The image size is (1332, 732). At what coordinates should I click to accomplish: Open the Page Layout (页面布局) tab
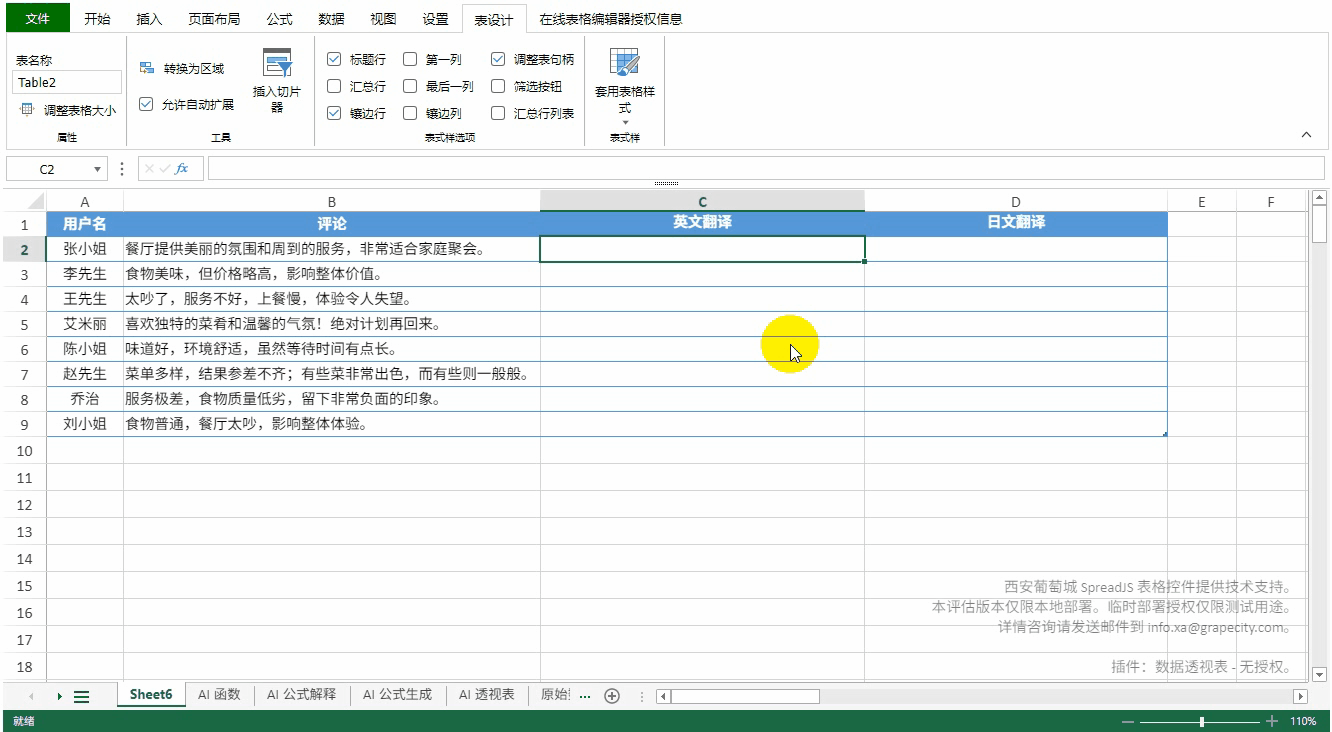point(214,18)
